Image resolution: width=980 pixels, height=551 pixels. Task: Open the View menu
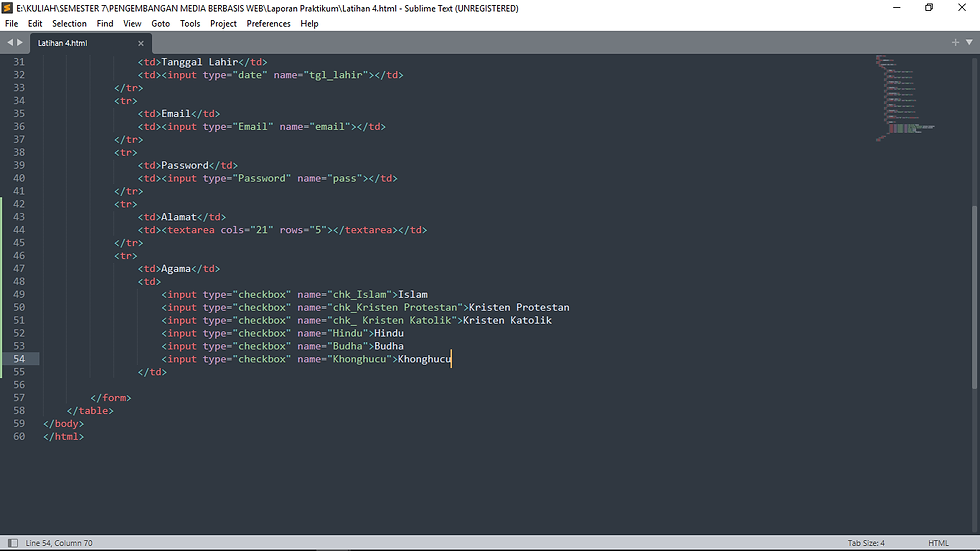132,24
